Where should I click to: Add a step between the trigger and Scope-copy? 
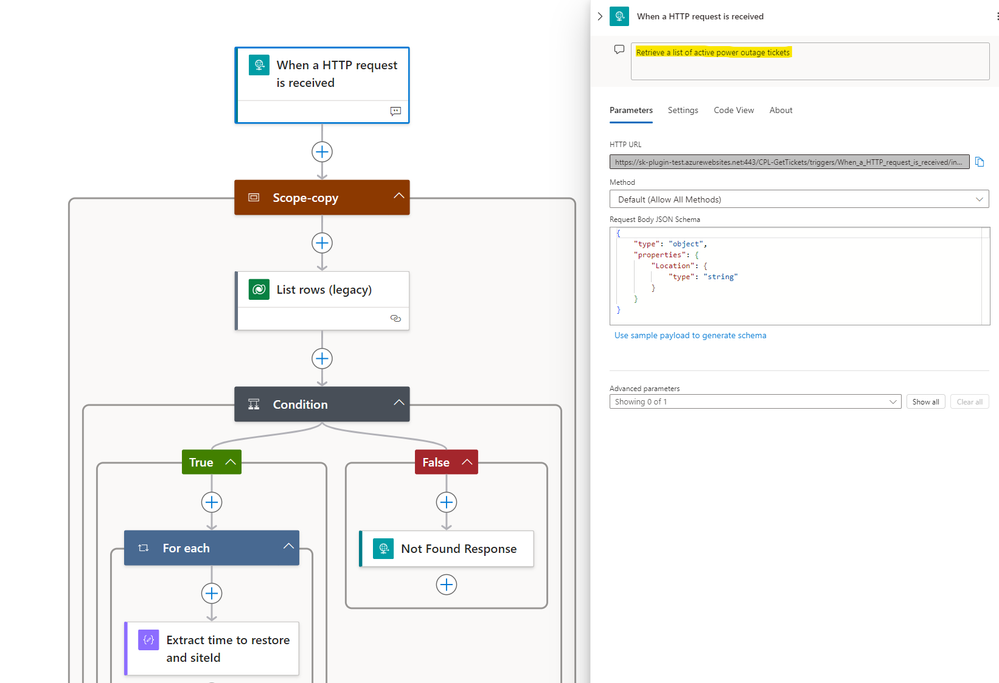[x=322, y=152]
